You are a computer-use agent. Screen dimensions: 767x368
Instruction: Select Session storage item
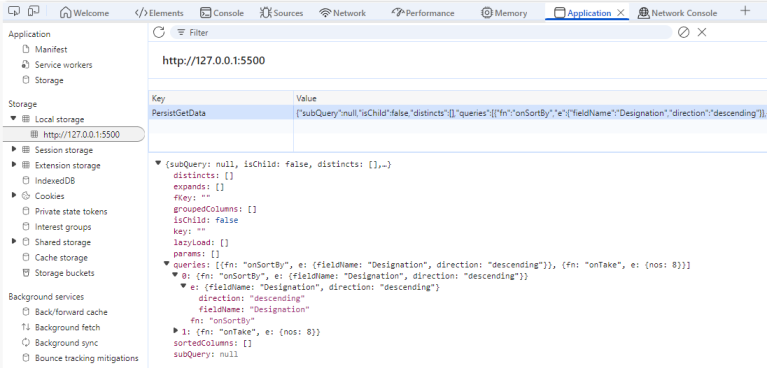(x=64, y=150)
